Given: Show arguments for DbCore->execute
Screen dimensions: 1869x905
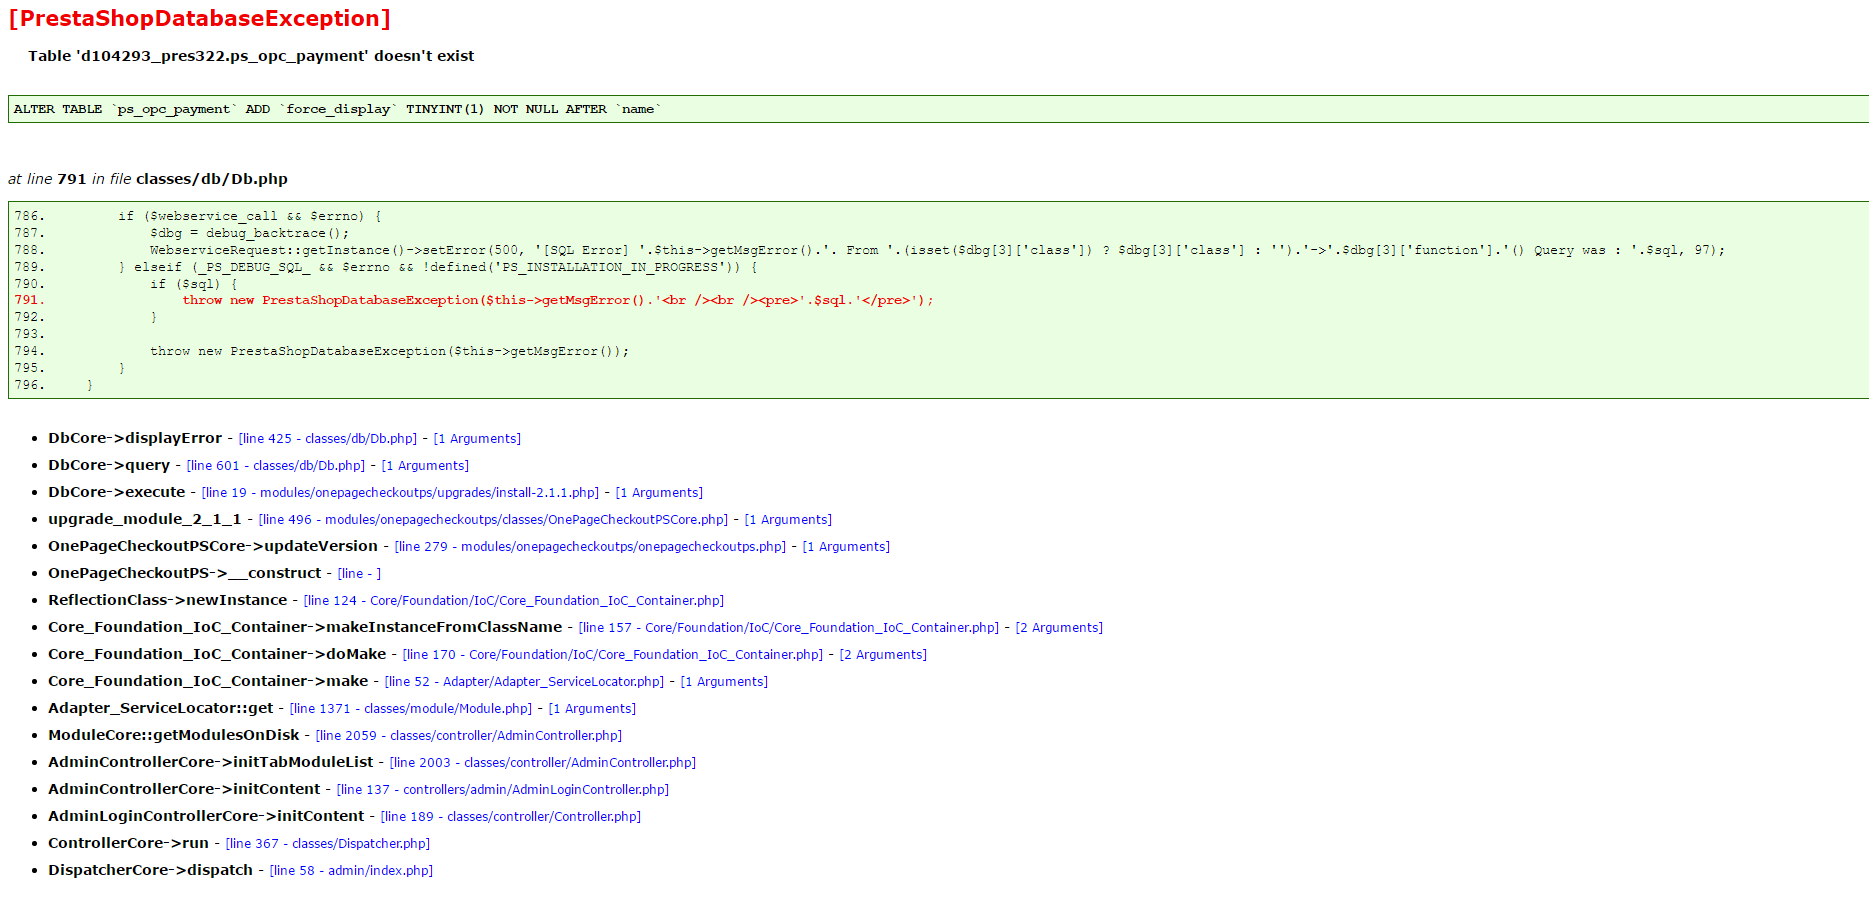Looking at the screenshot, I should click(659, 493).
